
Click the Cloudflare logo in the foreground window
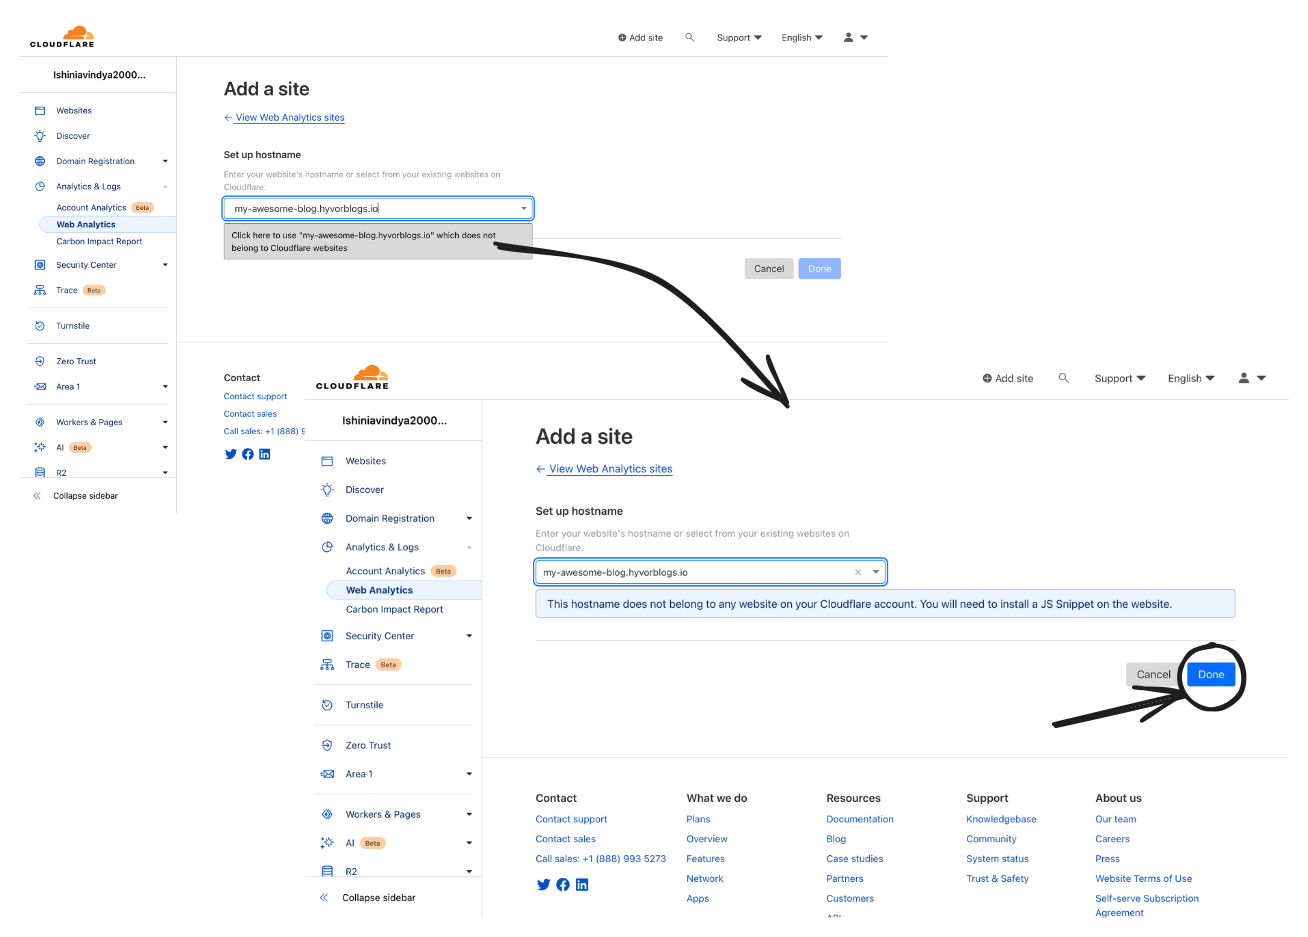(x=353, y=377)
